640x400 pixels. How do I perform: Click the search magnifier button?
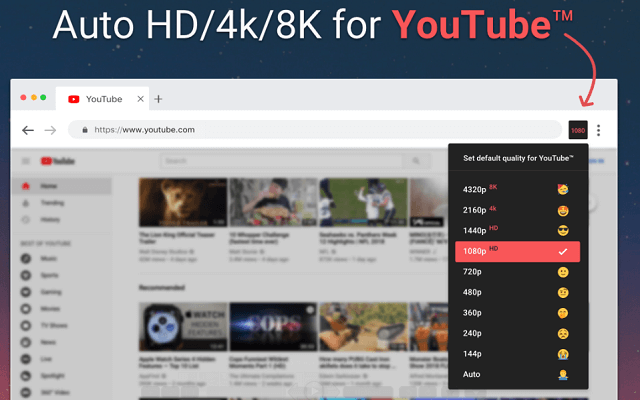[x=416, y=161]
